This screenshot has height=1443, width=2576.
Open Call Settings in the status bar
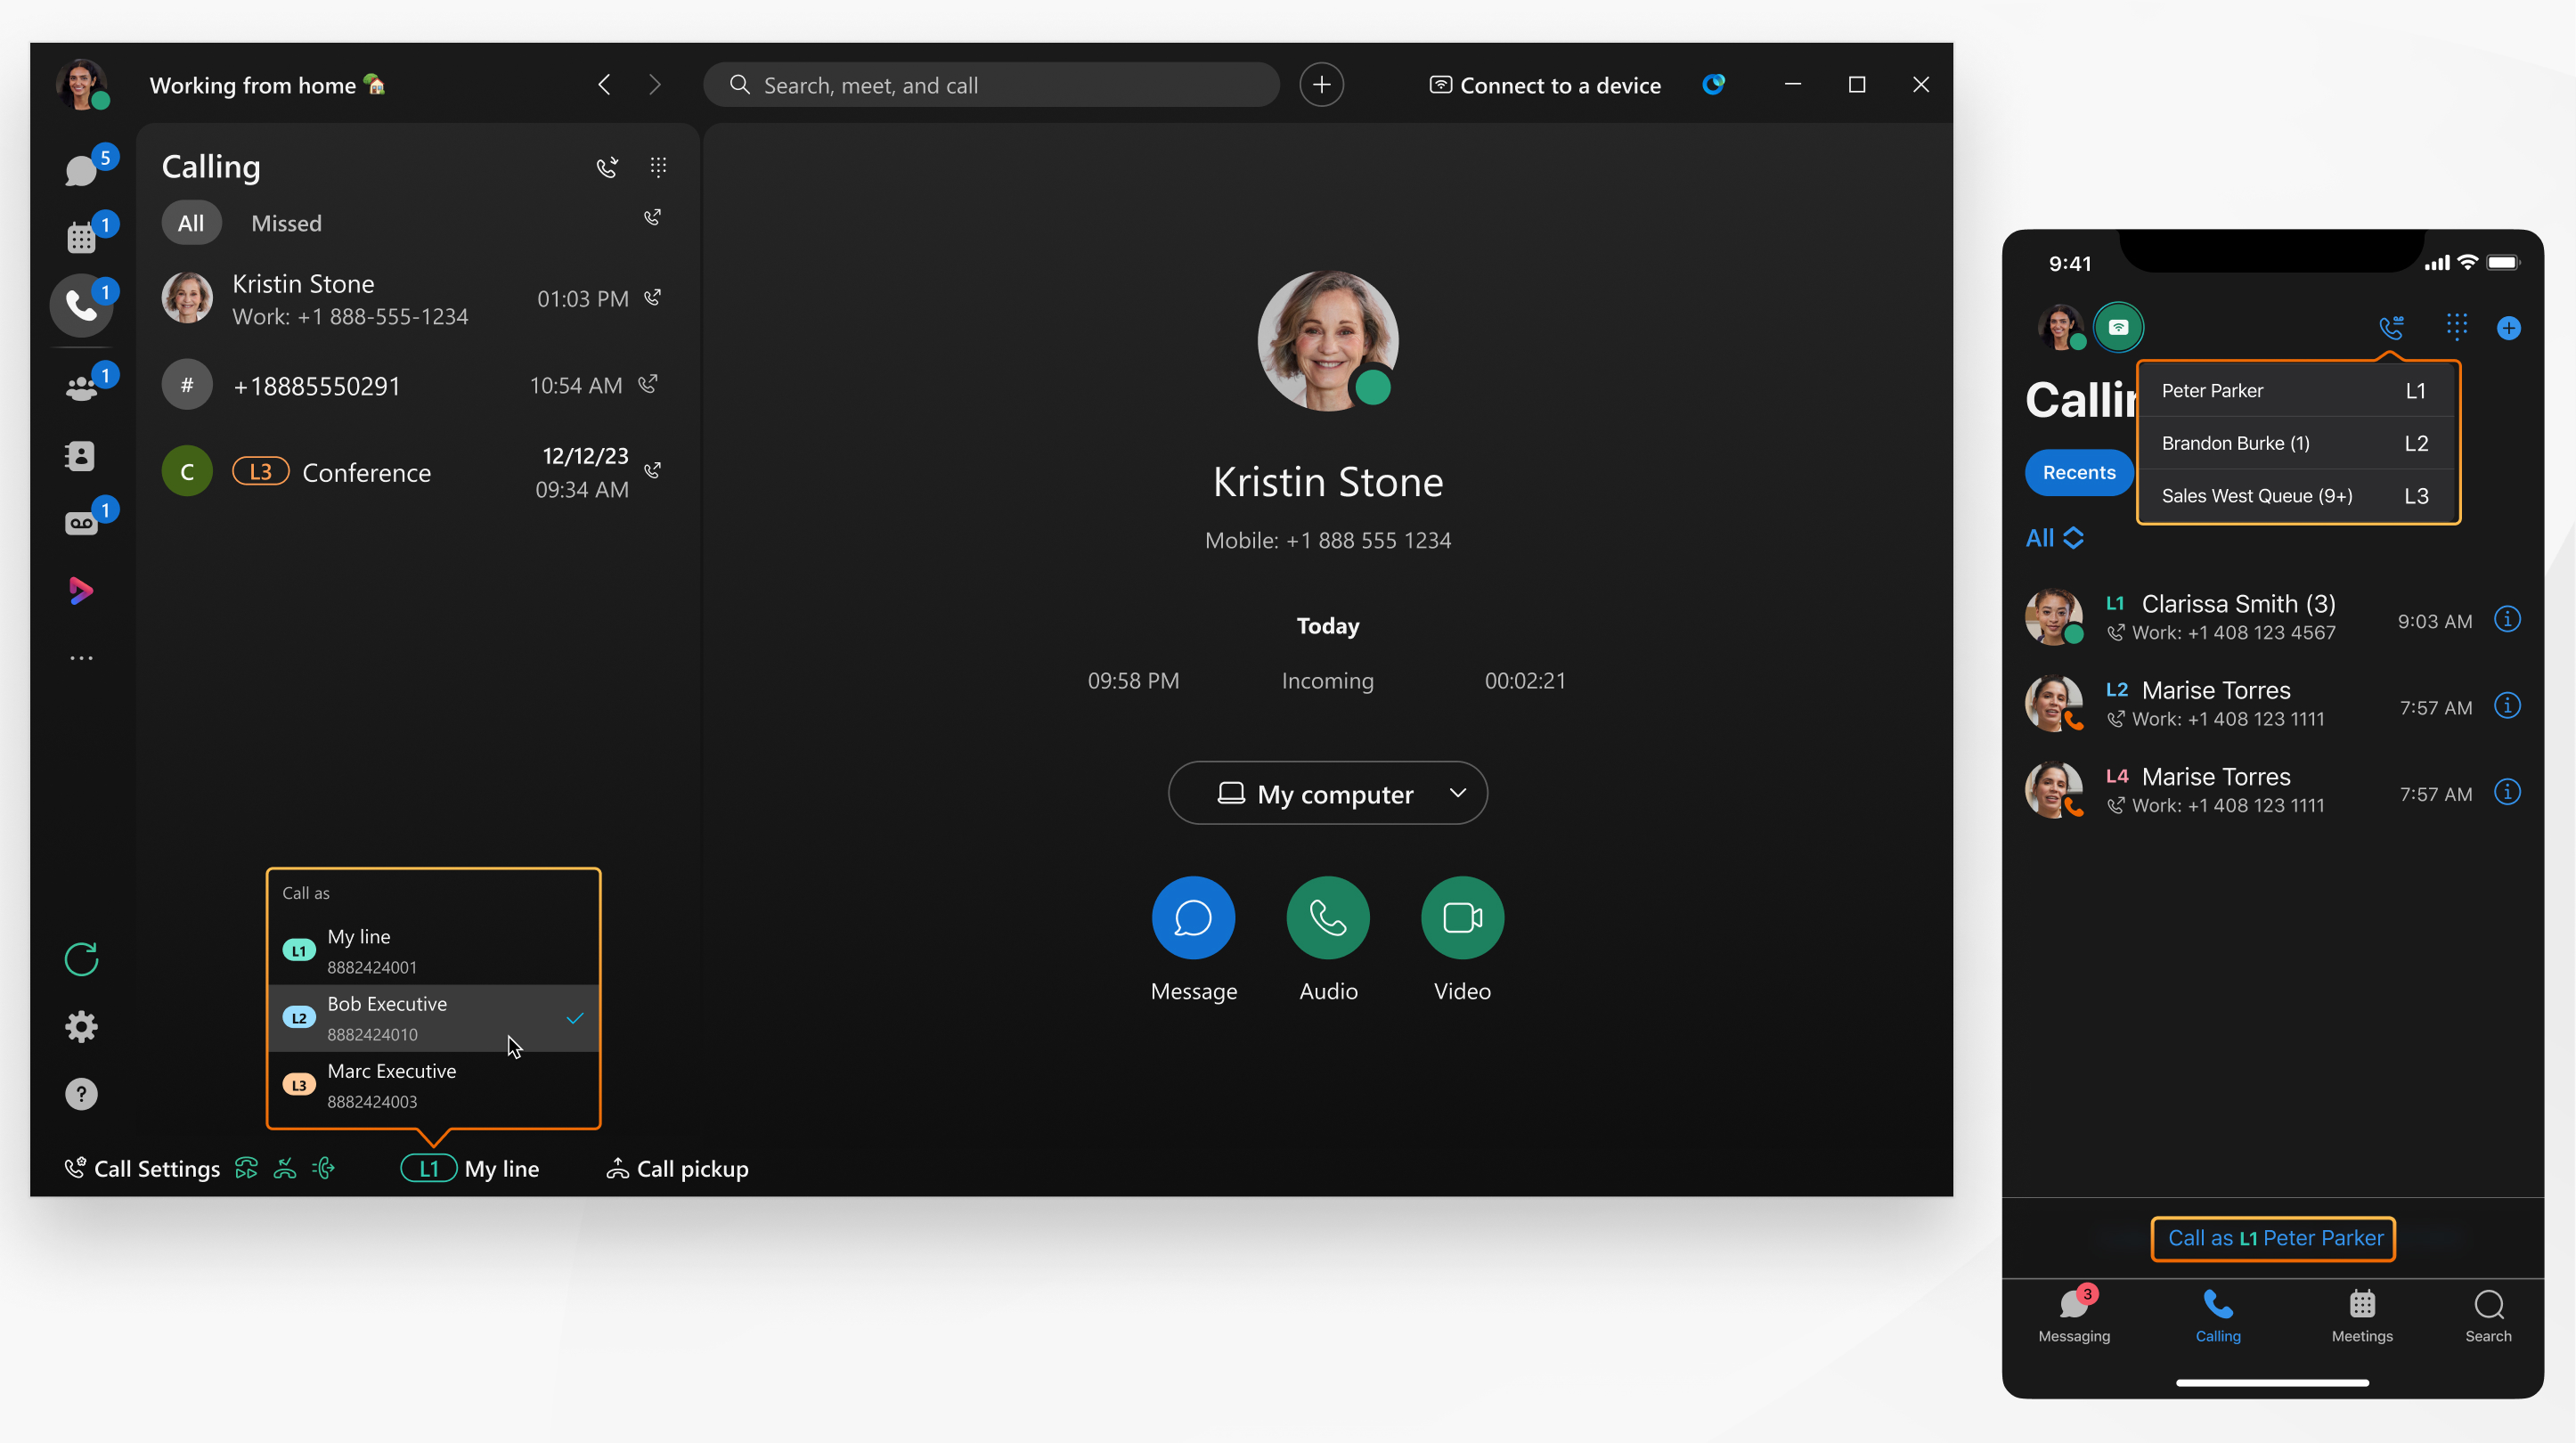(142, 1168)
